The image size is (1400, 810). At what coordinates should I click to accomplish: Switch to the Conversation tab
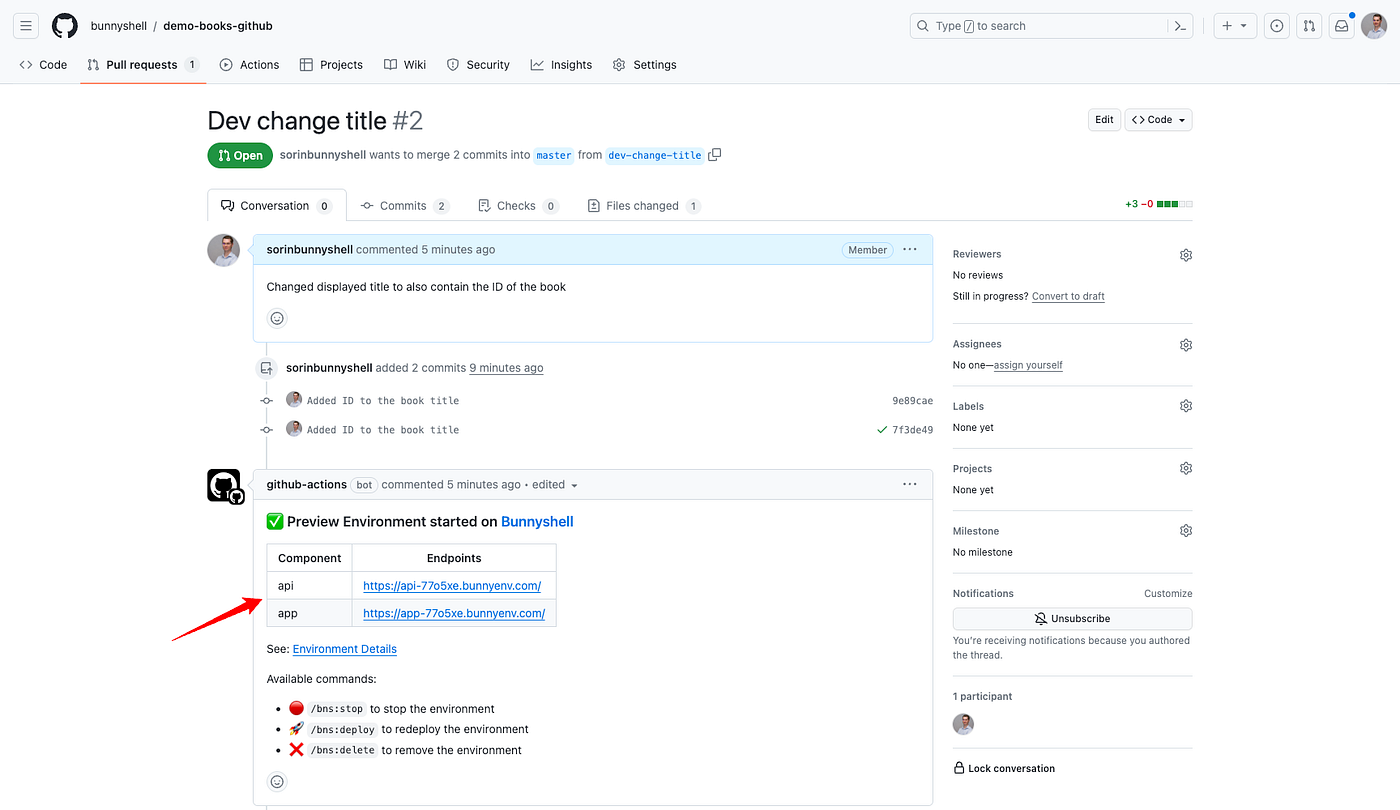[x=277, y=206]
